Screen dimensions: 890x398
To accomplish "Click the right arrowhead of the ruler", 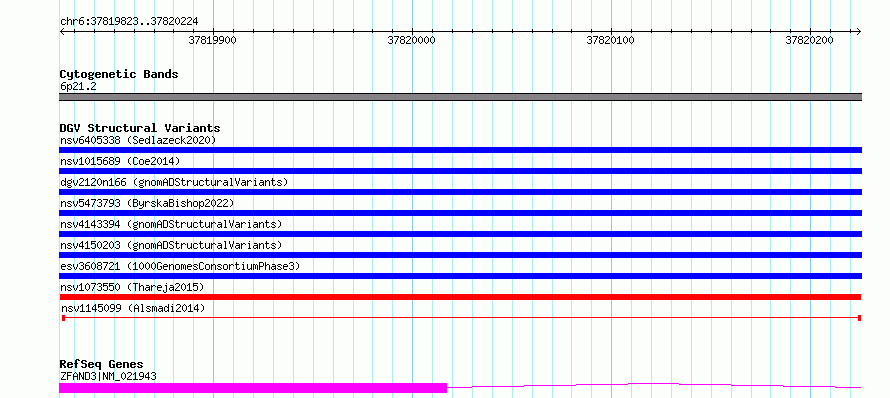I will [x=858, y=32].
